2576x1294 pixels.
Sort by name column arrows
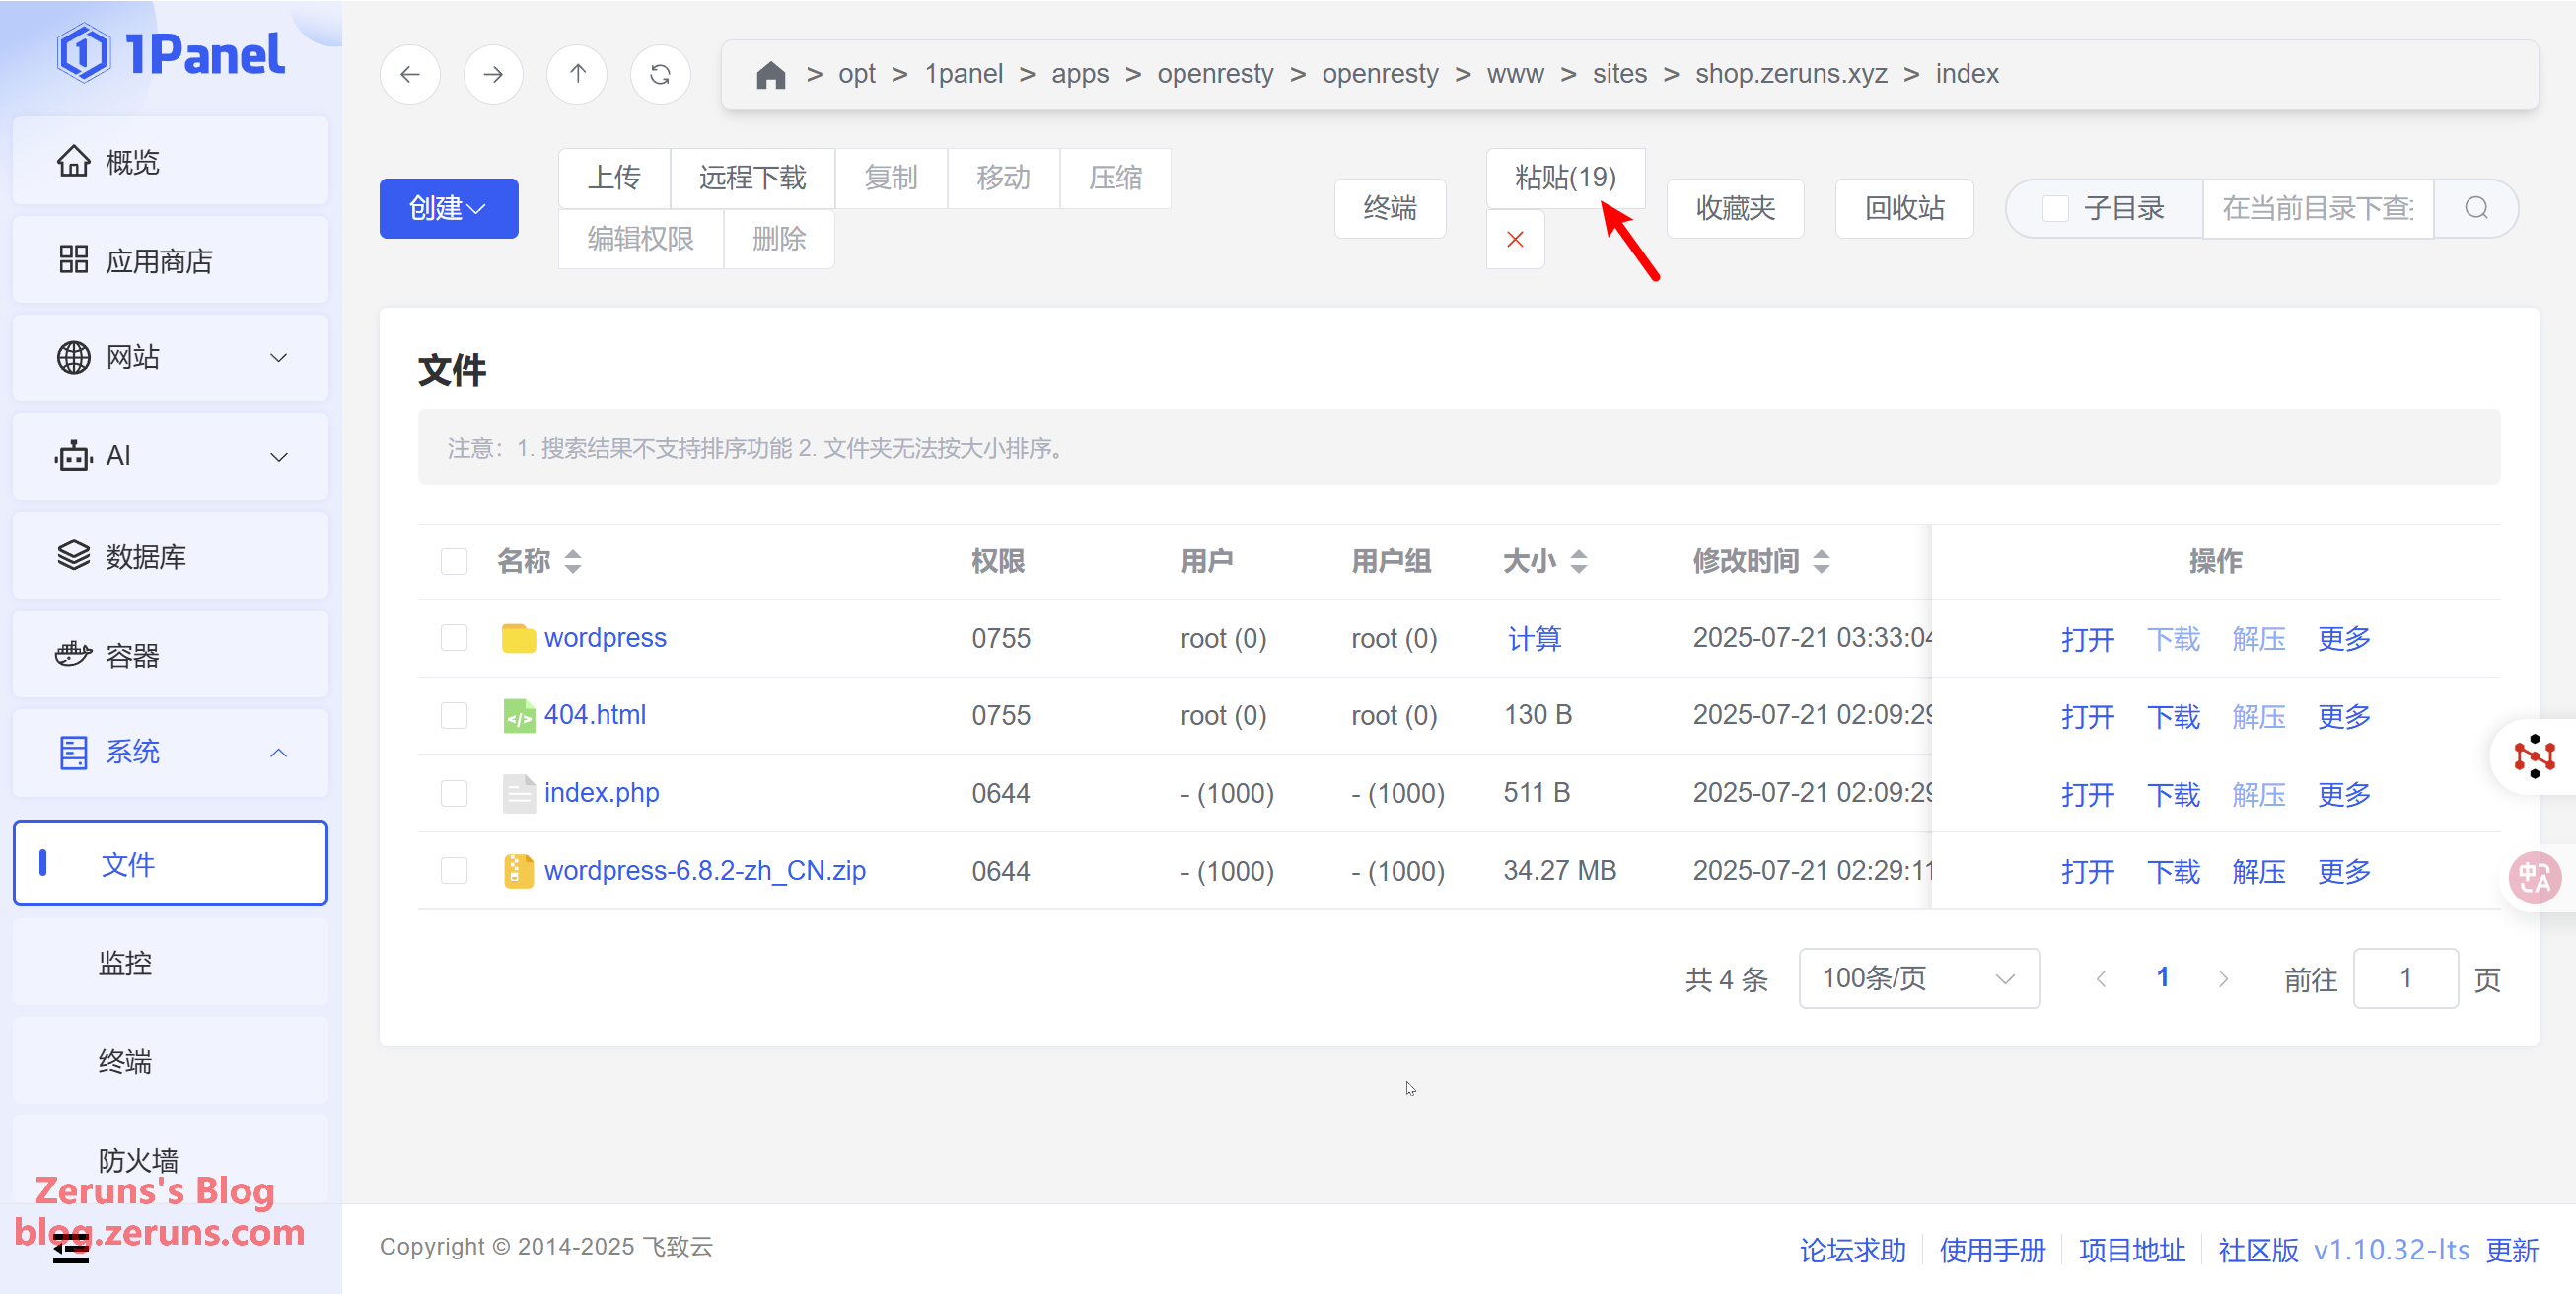pyautogui.click(x=573, y=561)
